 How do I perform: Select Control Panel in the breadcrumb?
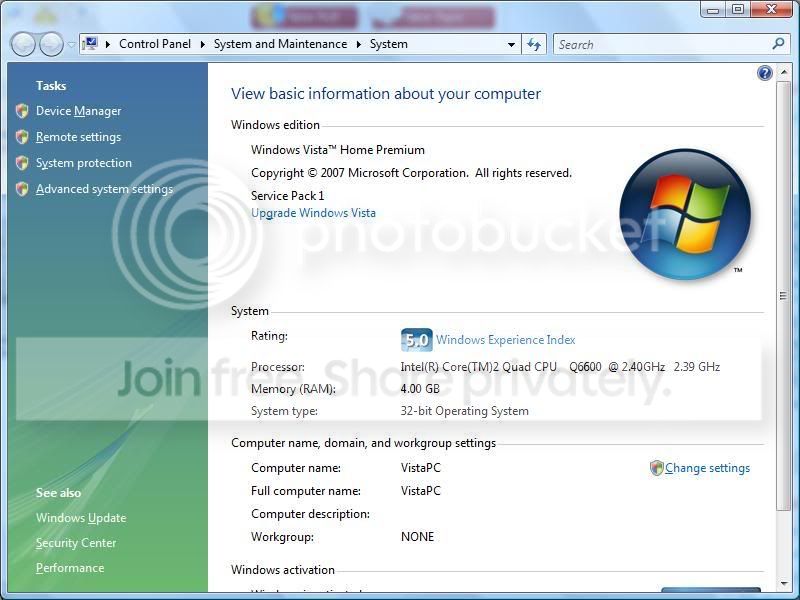tap(155, 44)
